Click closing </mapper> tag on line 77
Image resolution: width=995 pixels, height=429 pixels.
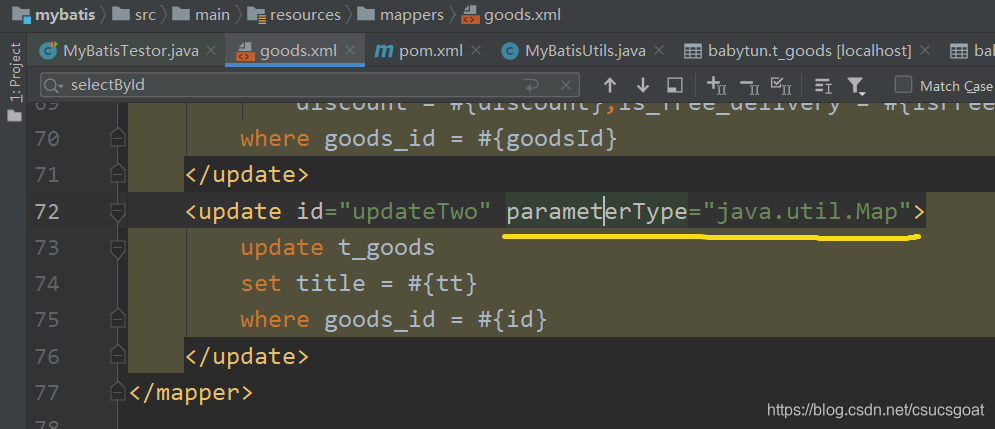(190, 393)
